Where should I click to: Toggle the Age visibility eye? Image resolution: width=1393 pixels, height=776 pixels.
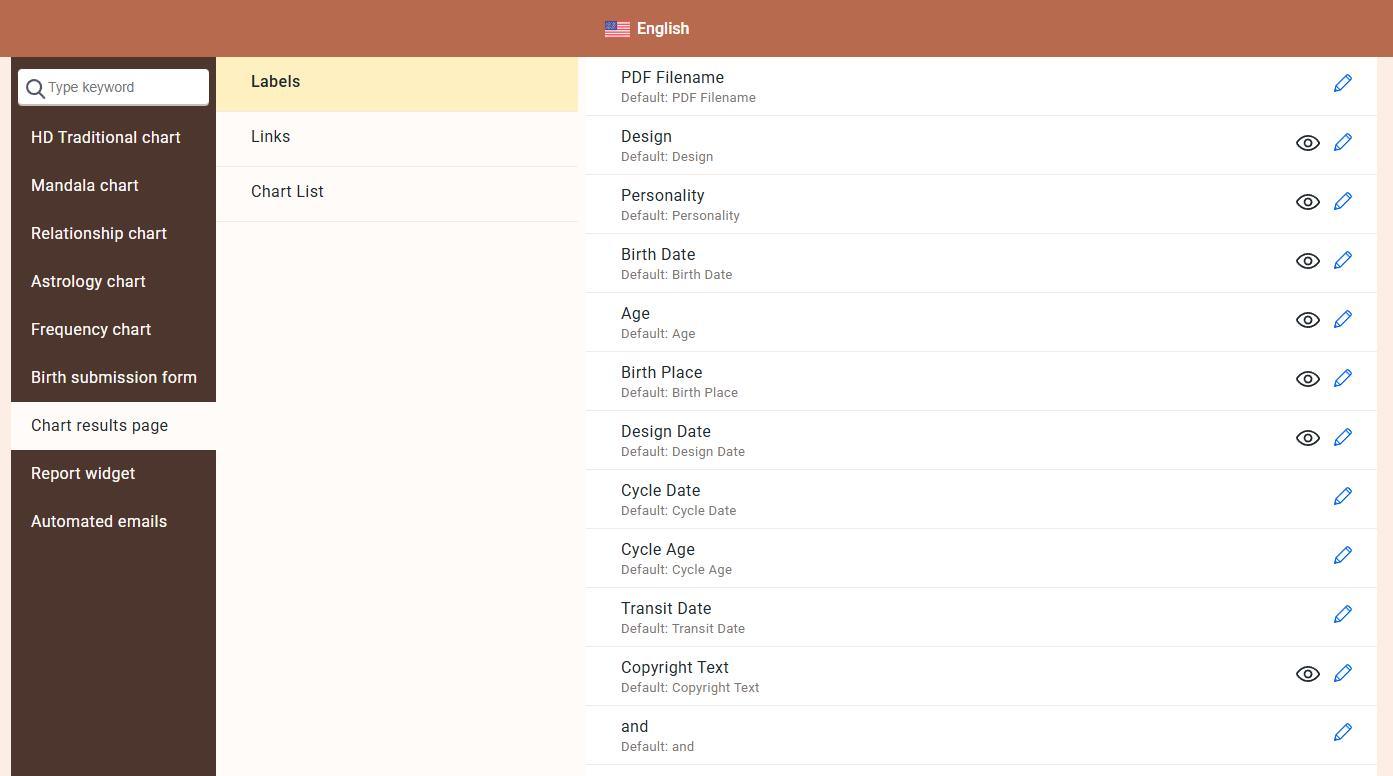click(1307, 320)
